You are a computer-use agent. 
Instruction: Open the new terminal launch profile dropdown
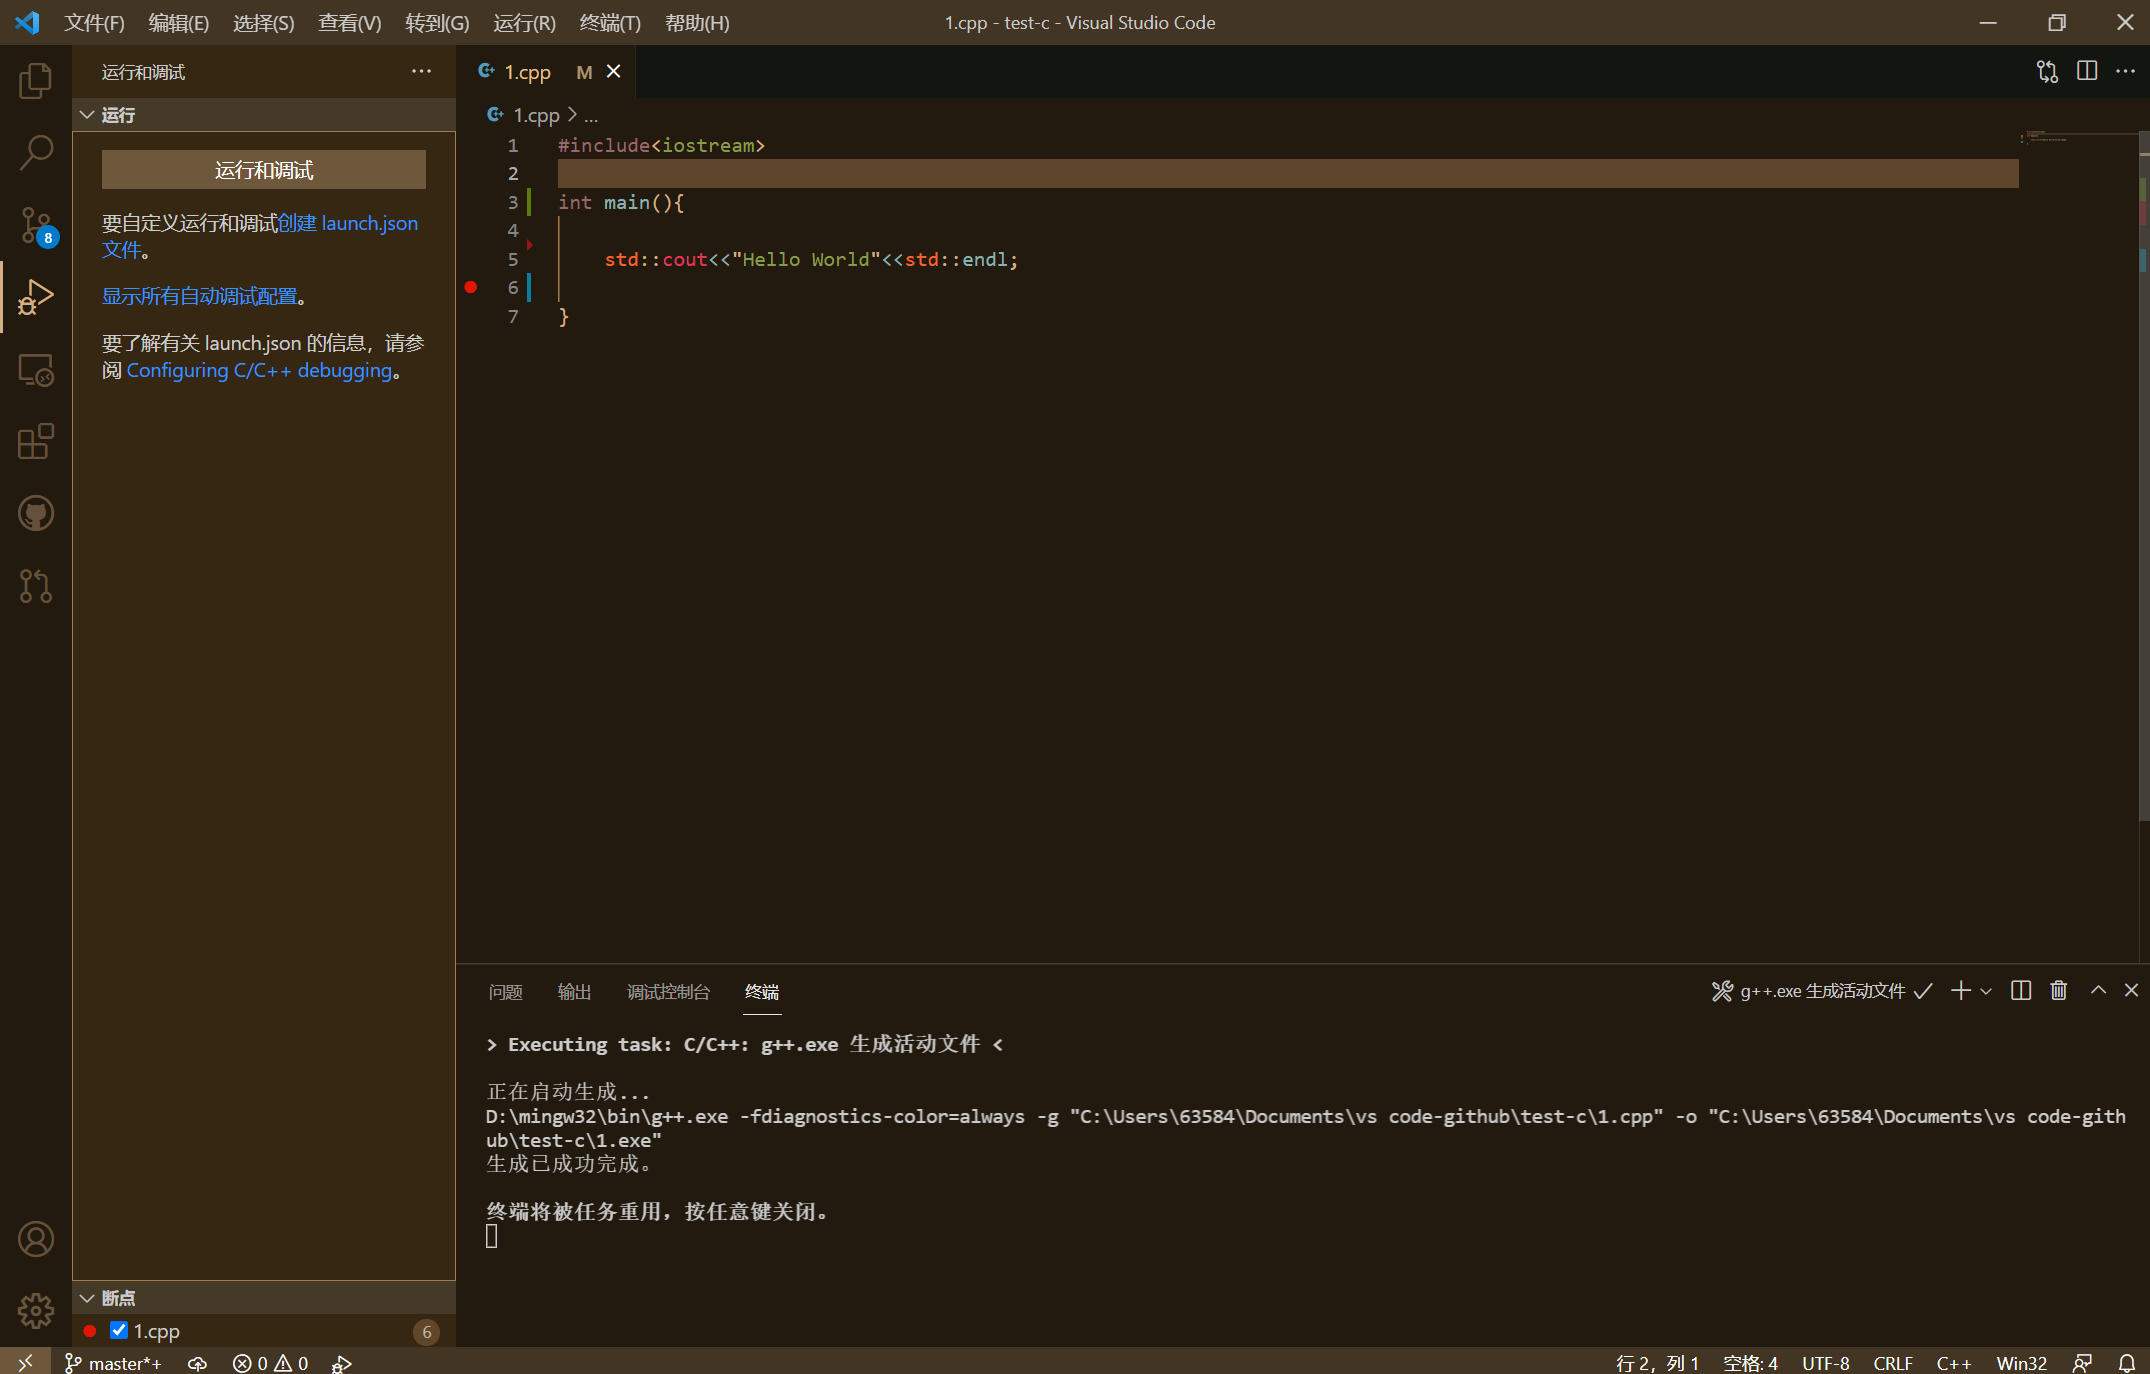(x=1986, y=991)
